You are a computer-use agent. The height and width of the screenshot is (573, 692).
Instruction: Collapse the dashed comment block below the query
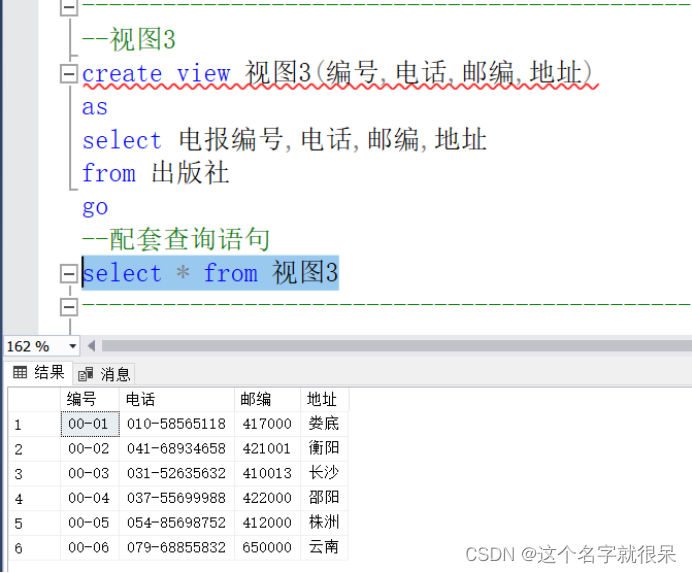tap(68, 307)
